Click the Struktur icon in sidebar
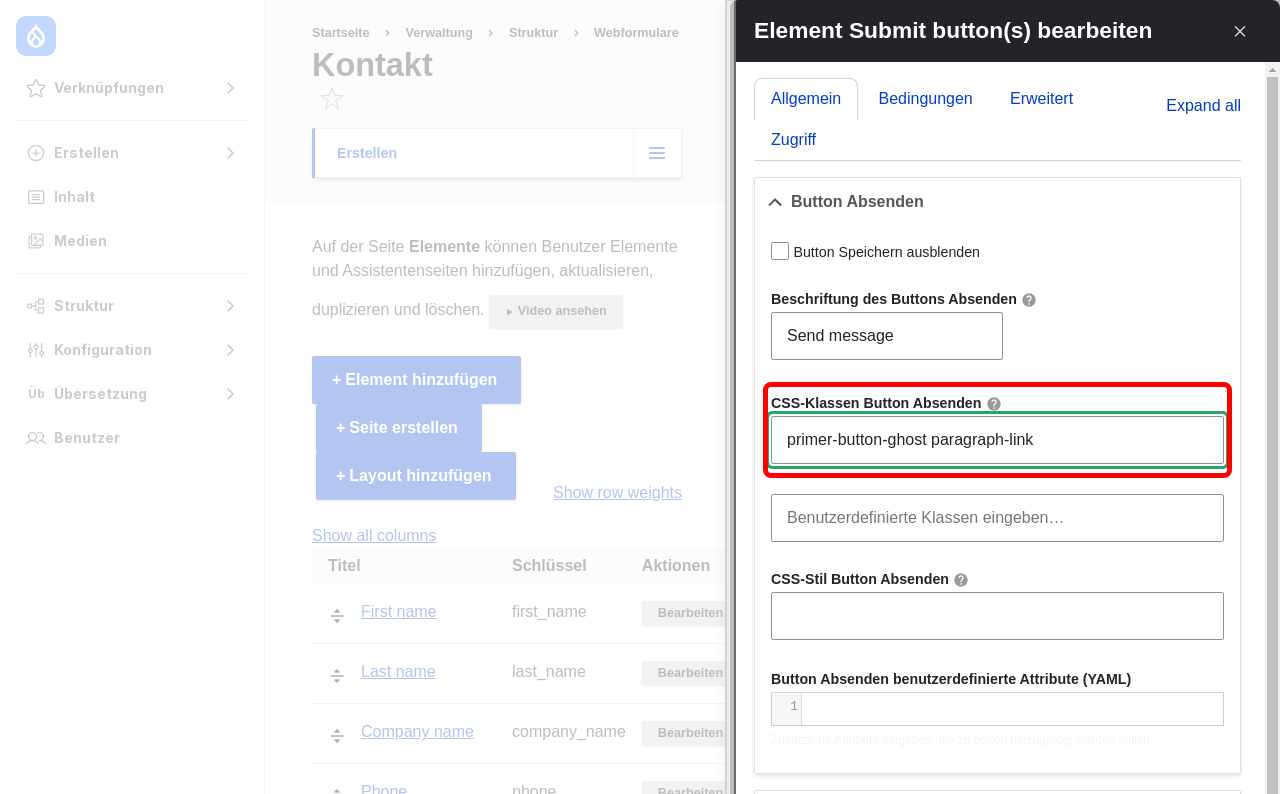 [x=36, y=306]
